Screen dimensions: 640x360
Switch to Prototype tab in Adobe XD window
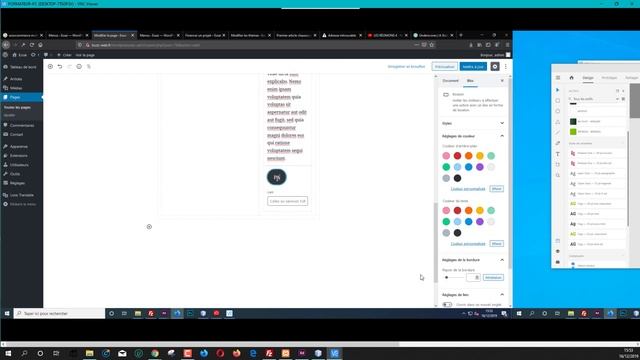tap(609, 78)
